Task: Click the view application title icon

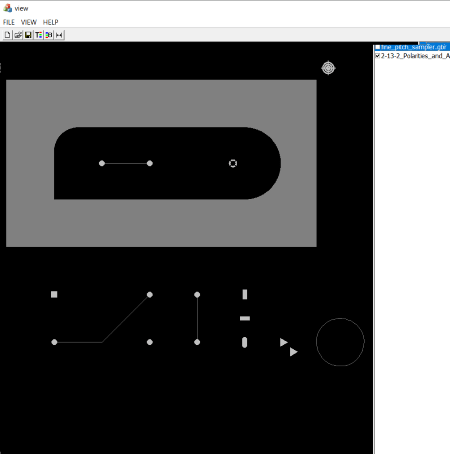Action: tap(7, 8)
